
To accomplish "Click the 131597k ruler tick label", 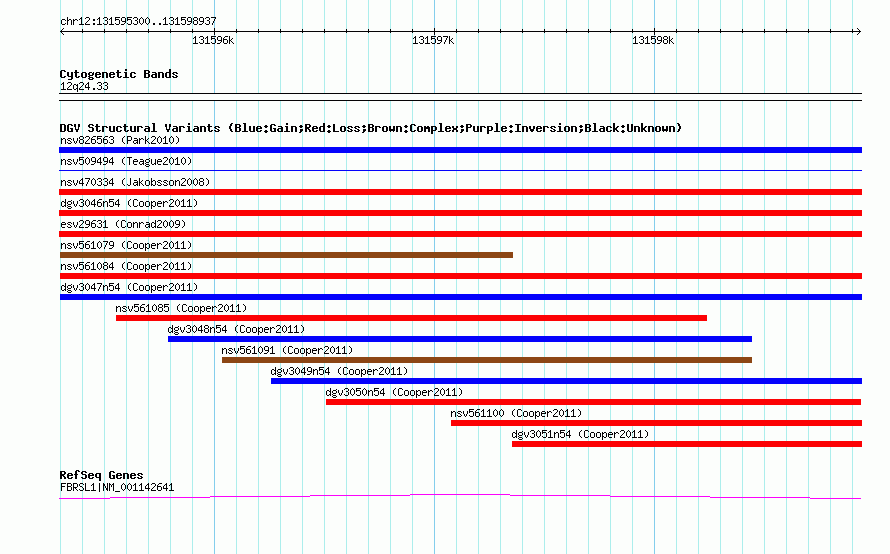I will point(433,40).
